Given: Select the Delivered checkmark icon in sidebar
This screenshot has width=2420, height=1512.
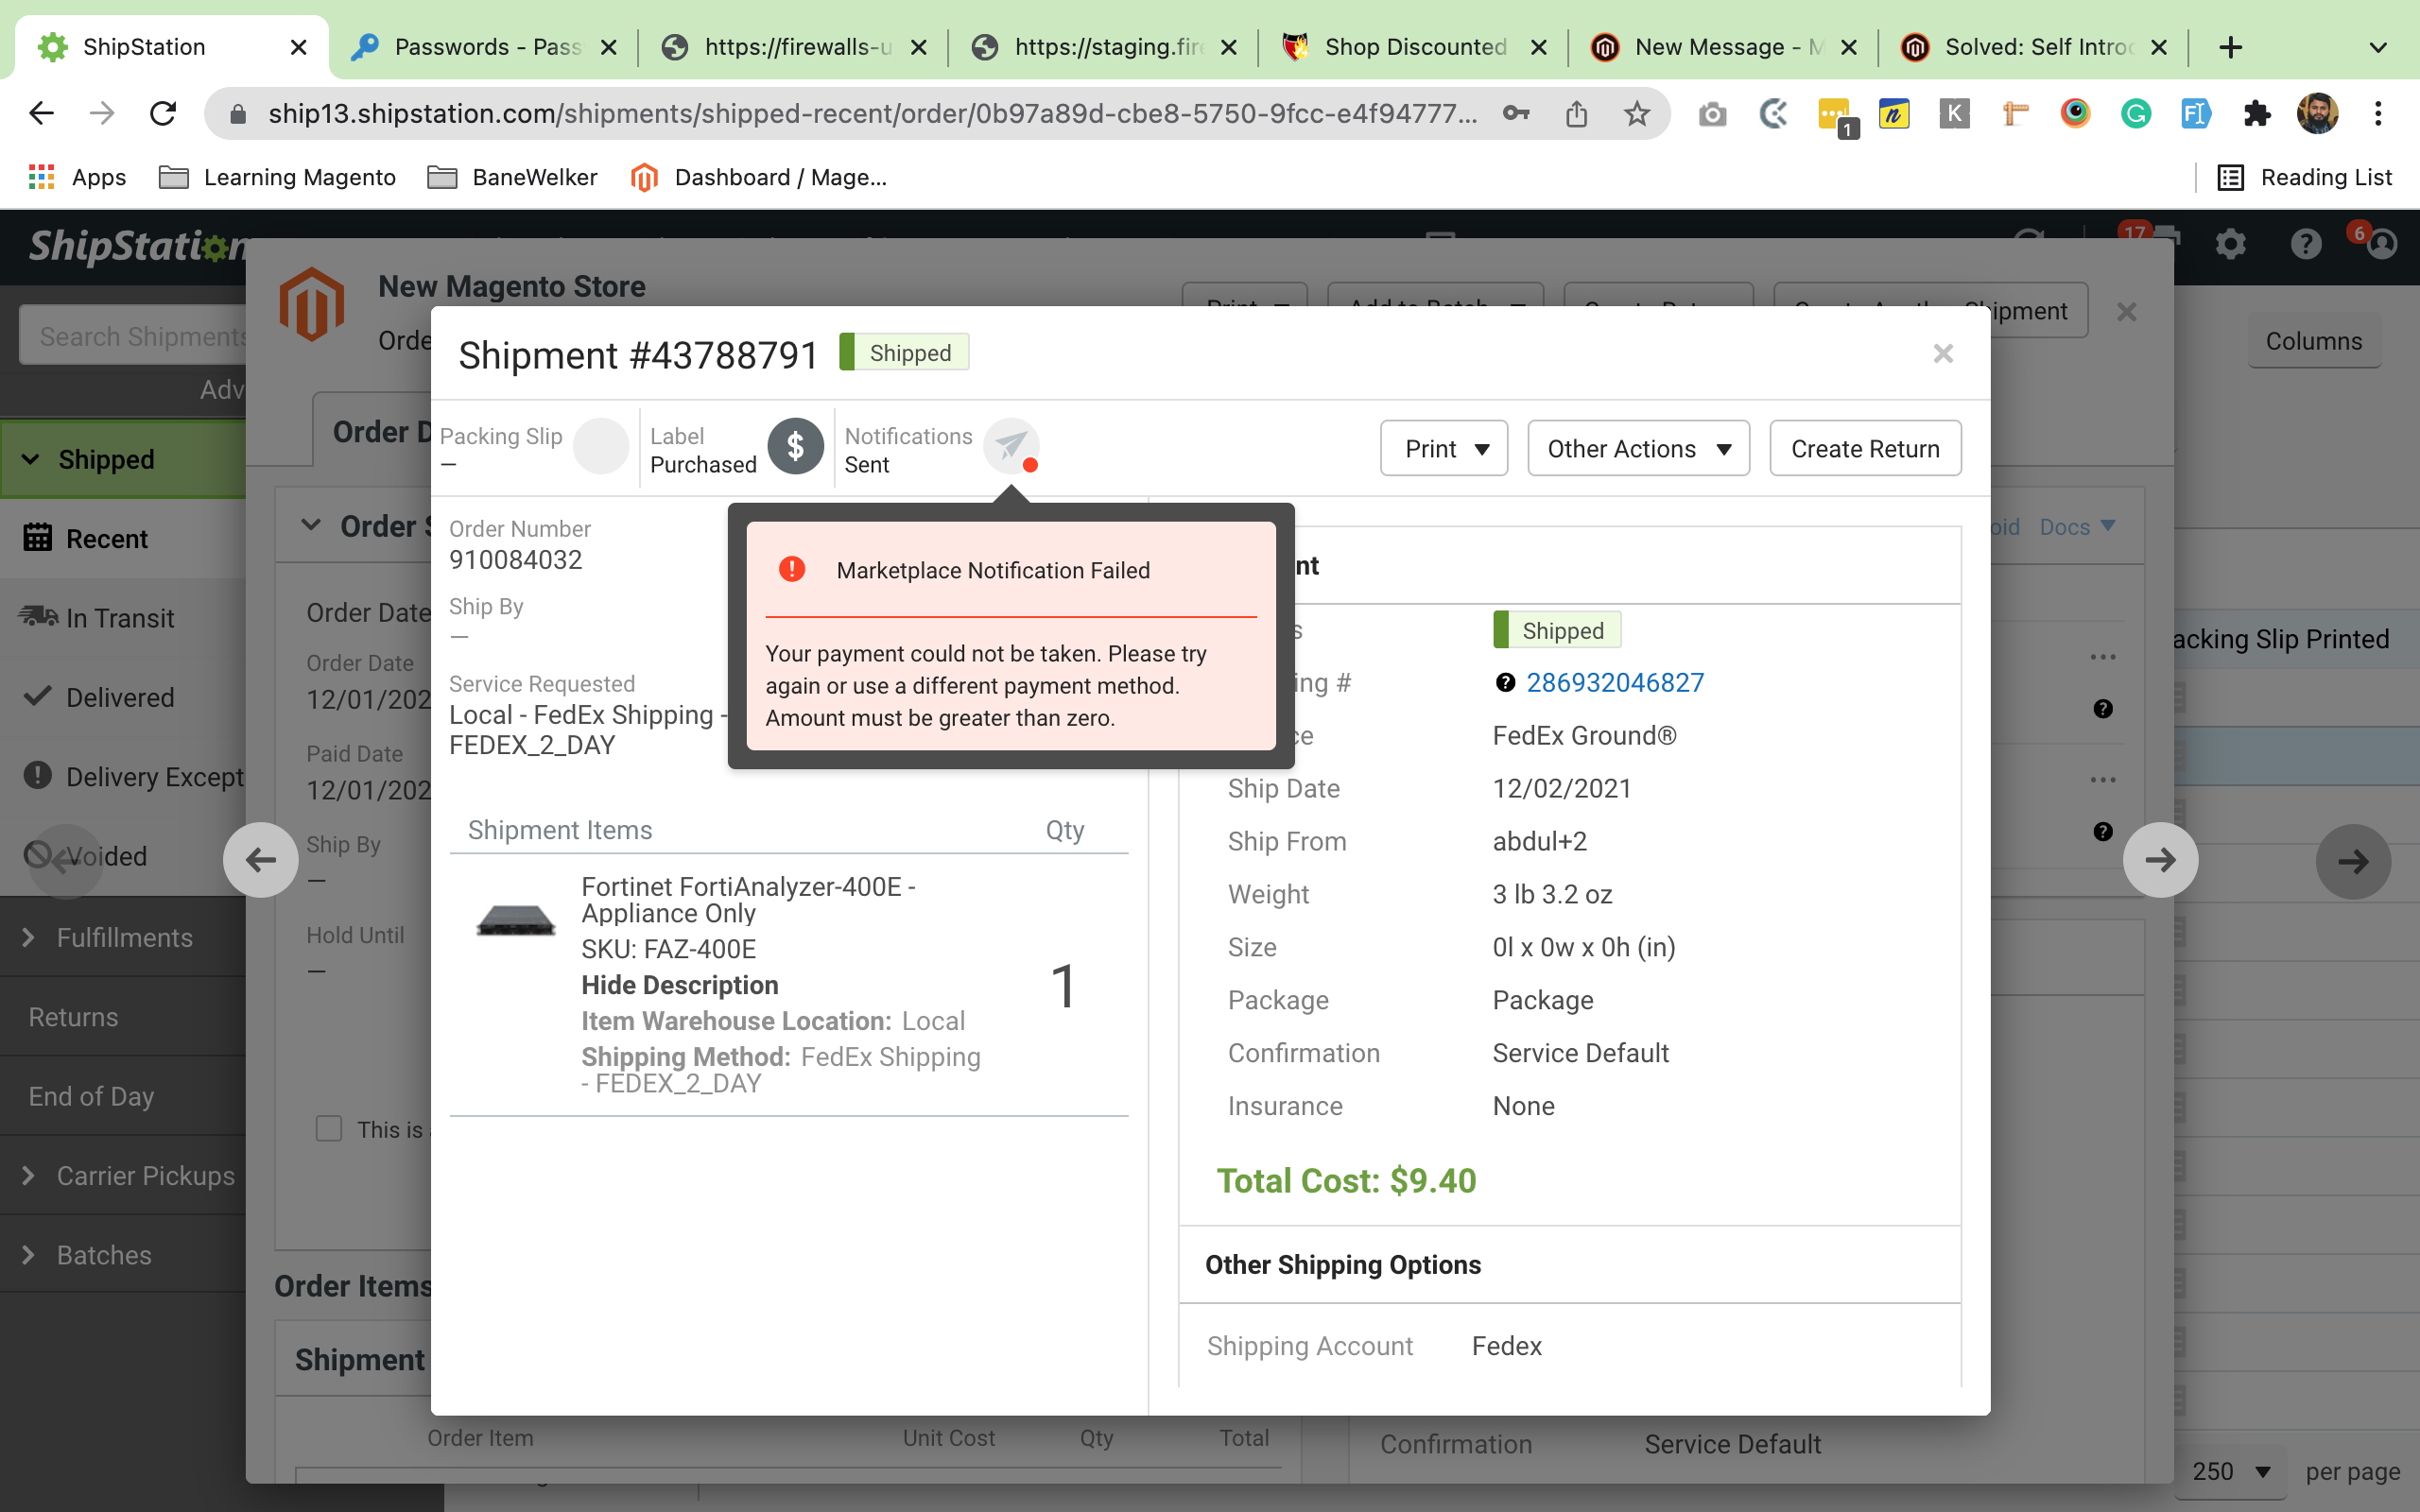Looking at the screenshot, I should coord(37,697).
